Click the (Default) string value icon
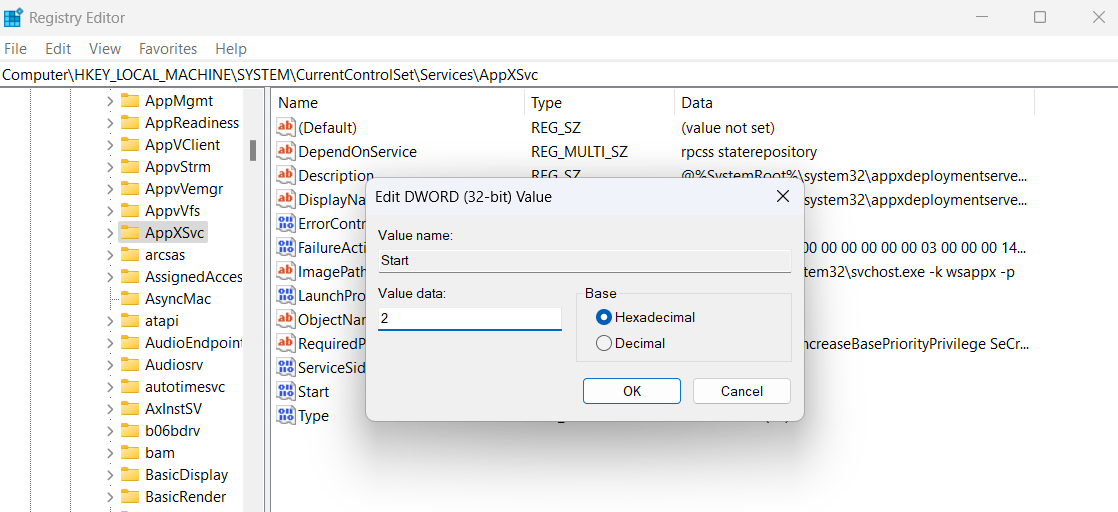The image size is (1118, 512). (x=286, y=128)
